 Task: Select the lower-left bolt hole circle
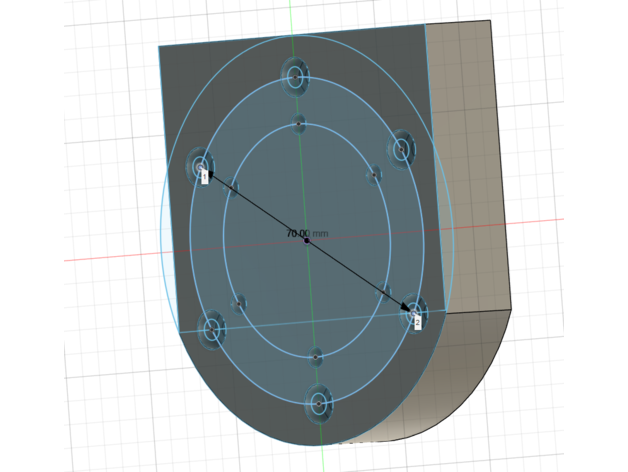pos(211,328)
